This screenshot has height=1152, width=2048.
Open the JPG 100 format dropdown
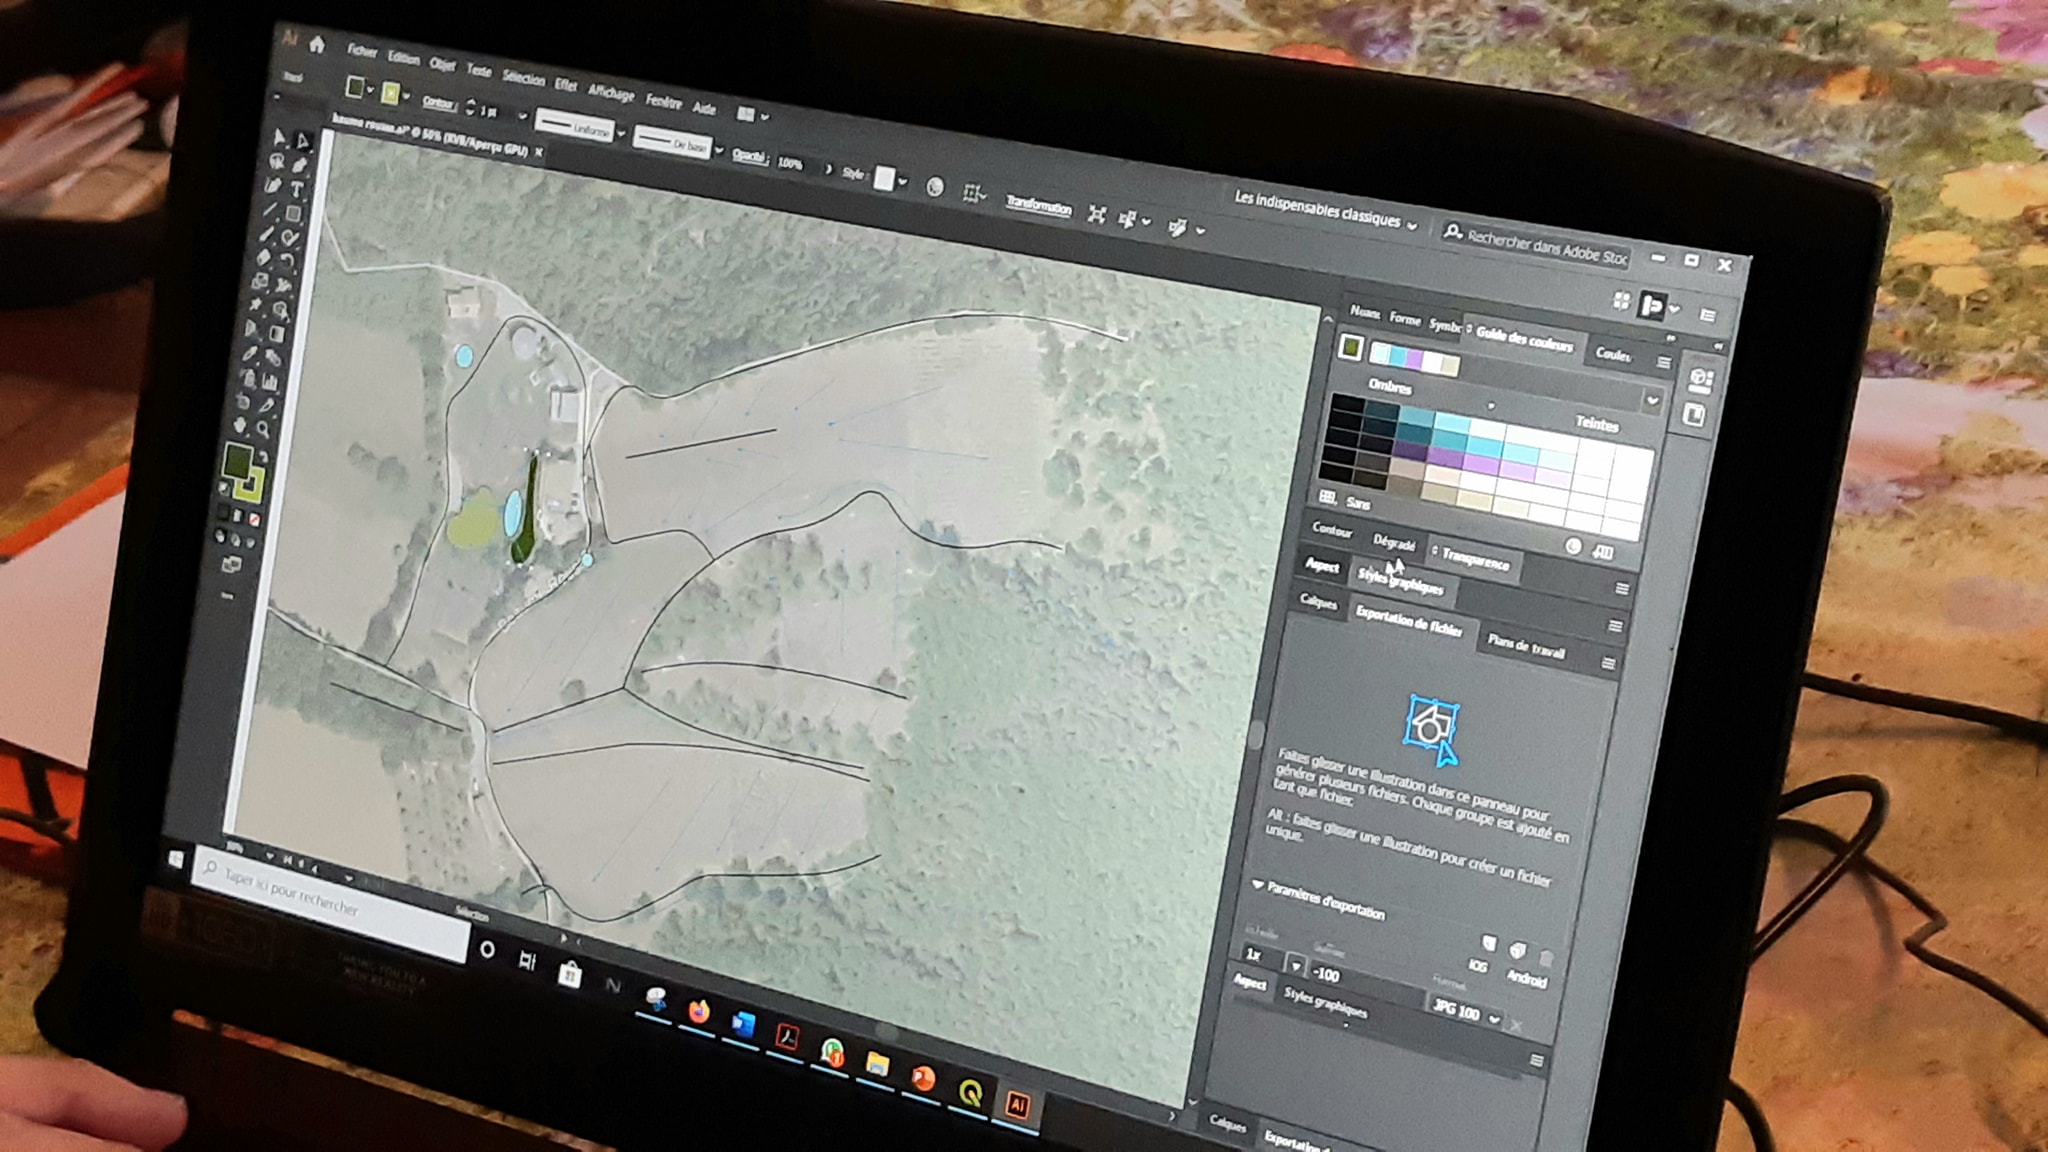(1494, 1019)
